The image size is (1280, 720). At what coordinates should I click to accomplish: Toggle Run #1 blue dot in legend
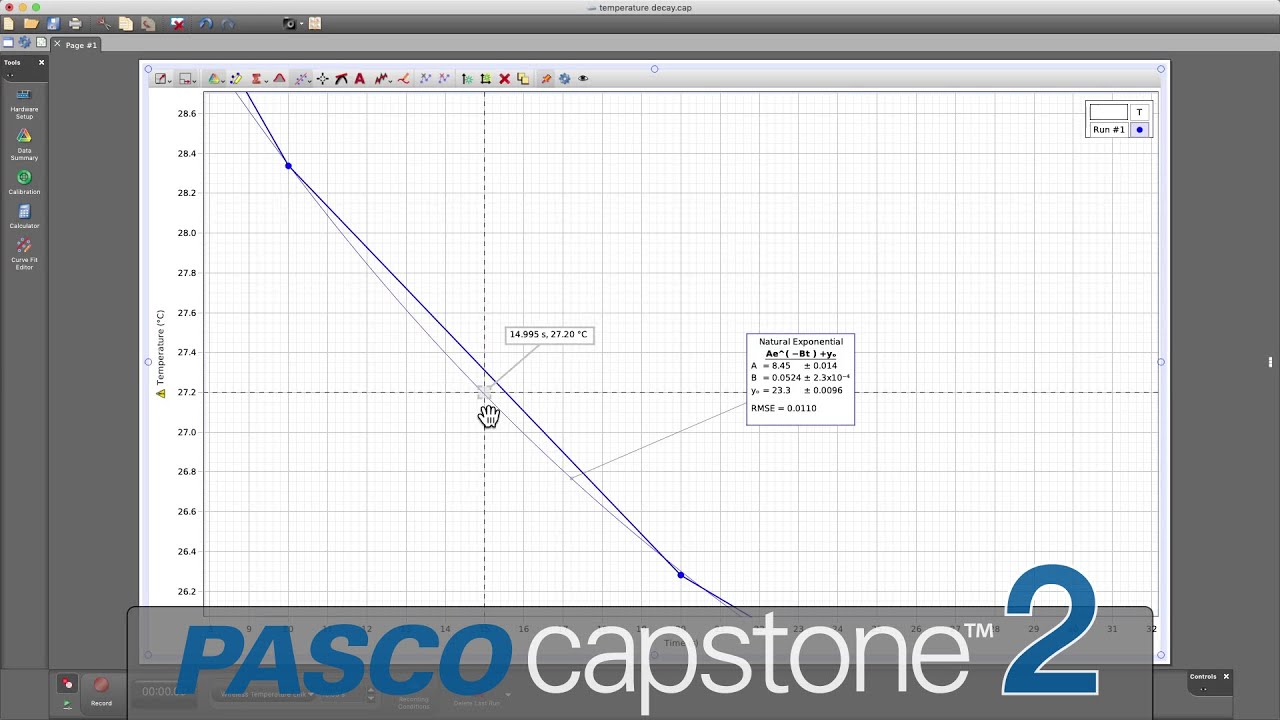(x=1139, y=130)
